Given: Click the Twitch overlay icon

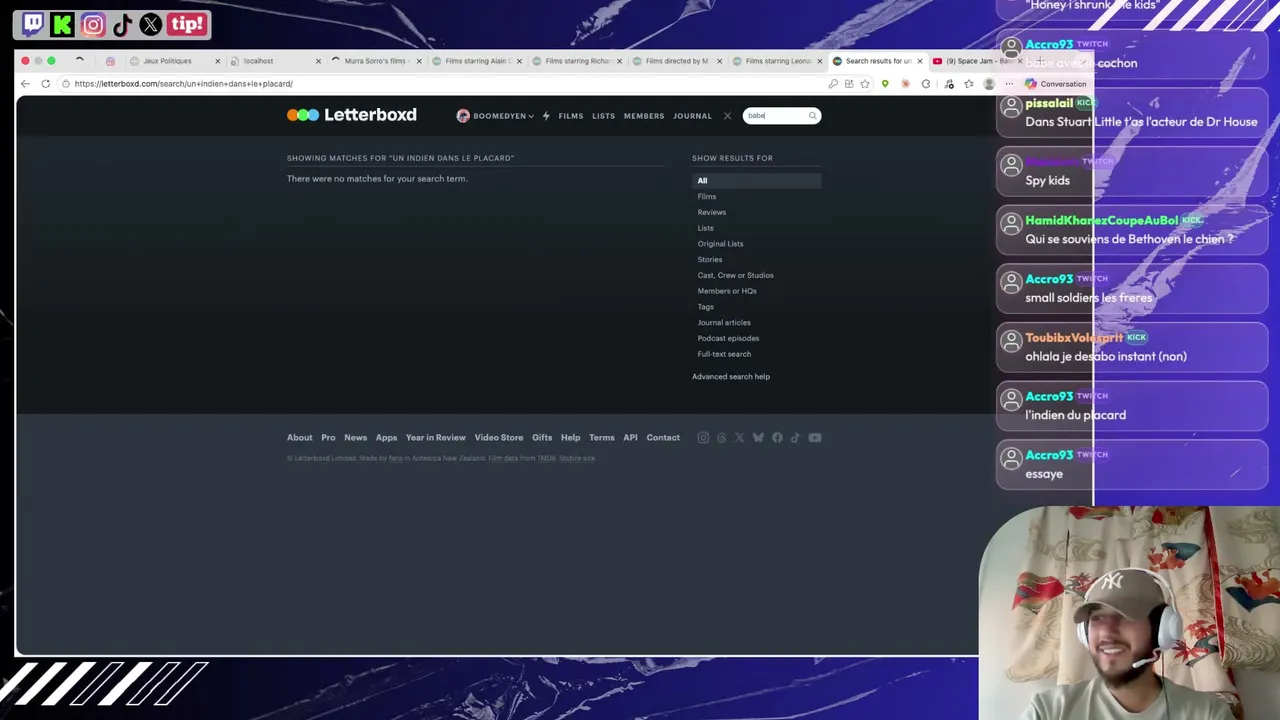Looking at the screenshot, I should coord(33,24).
